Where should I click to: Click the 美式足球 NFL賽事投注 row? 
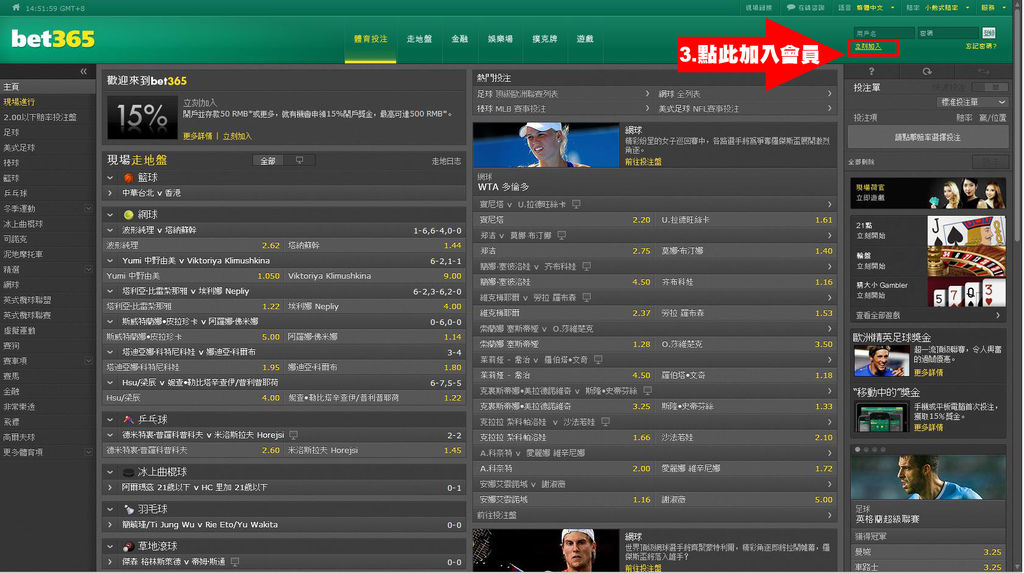[745, 109]
